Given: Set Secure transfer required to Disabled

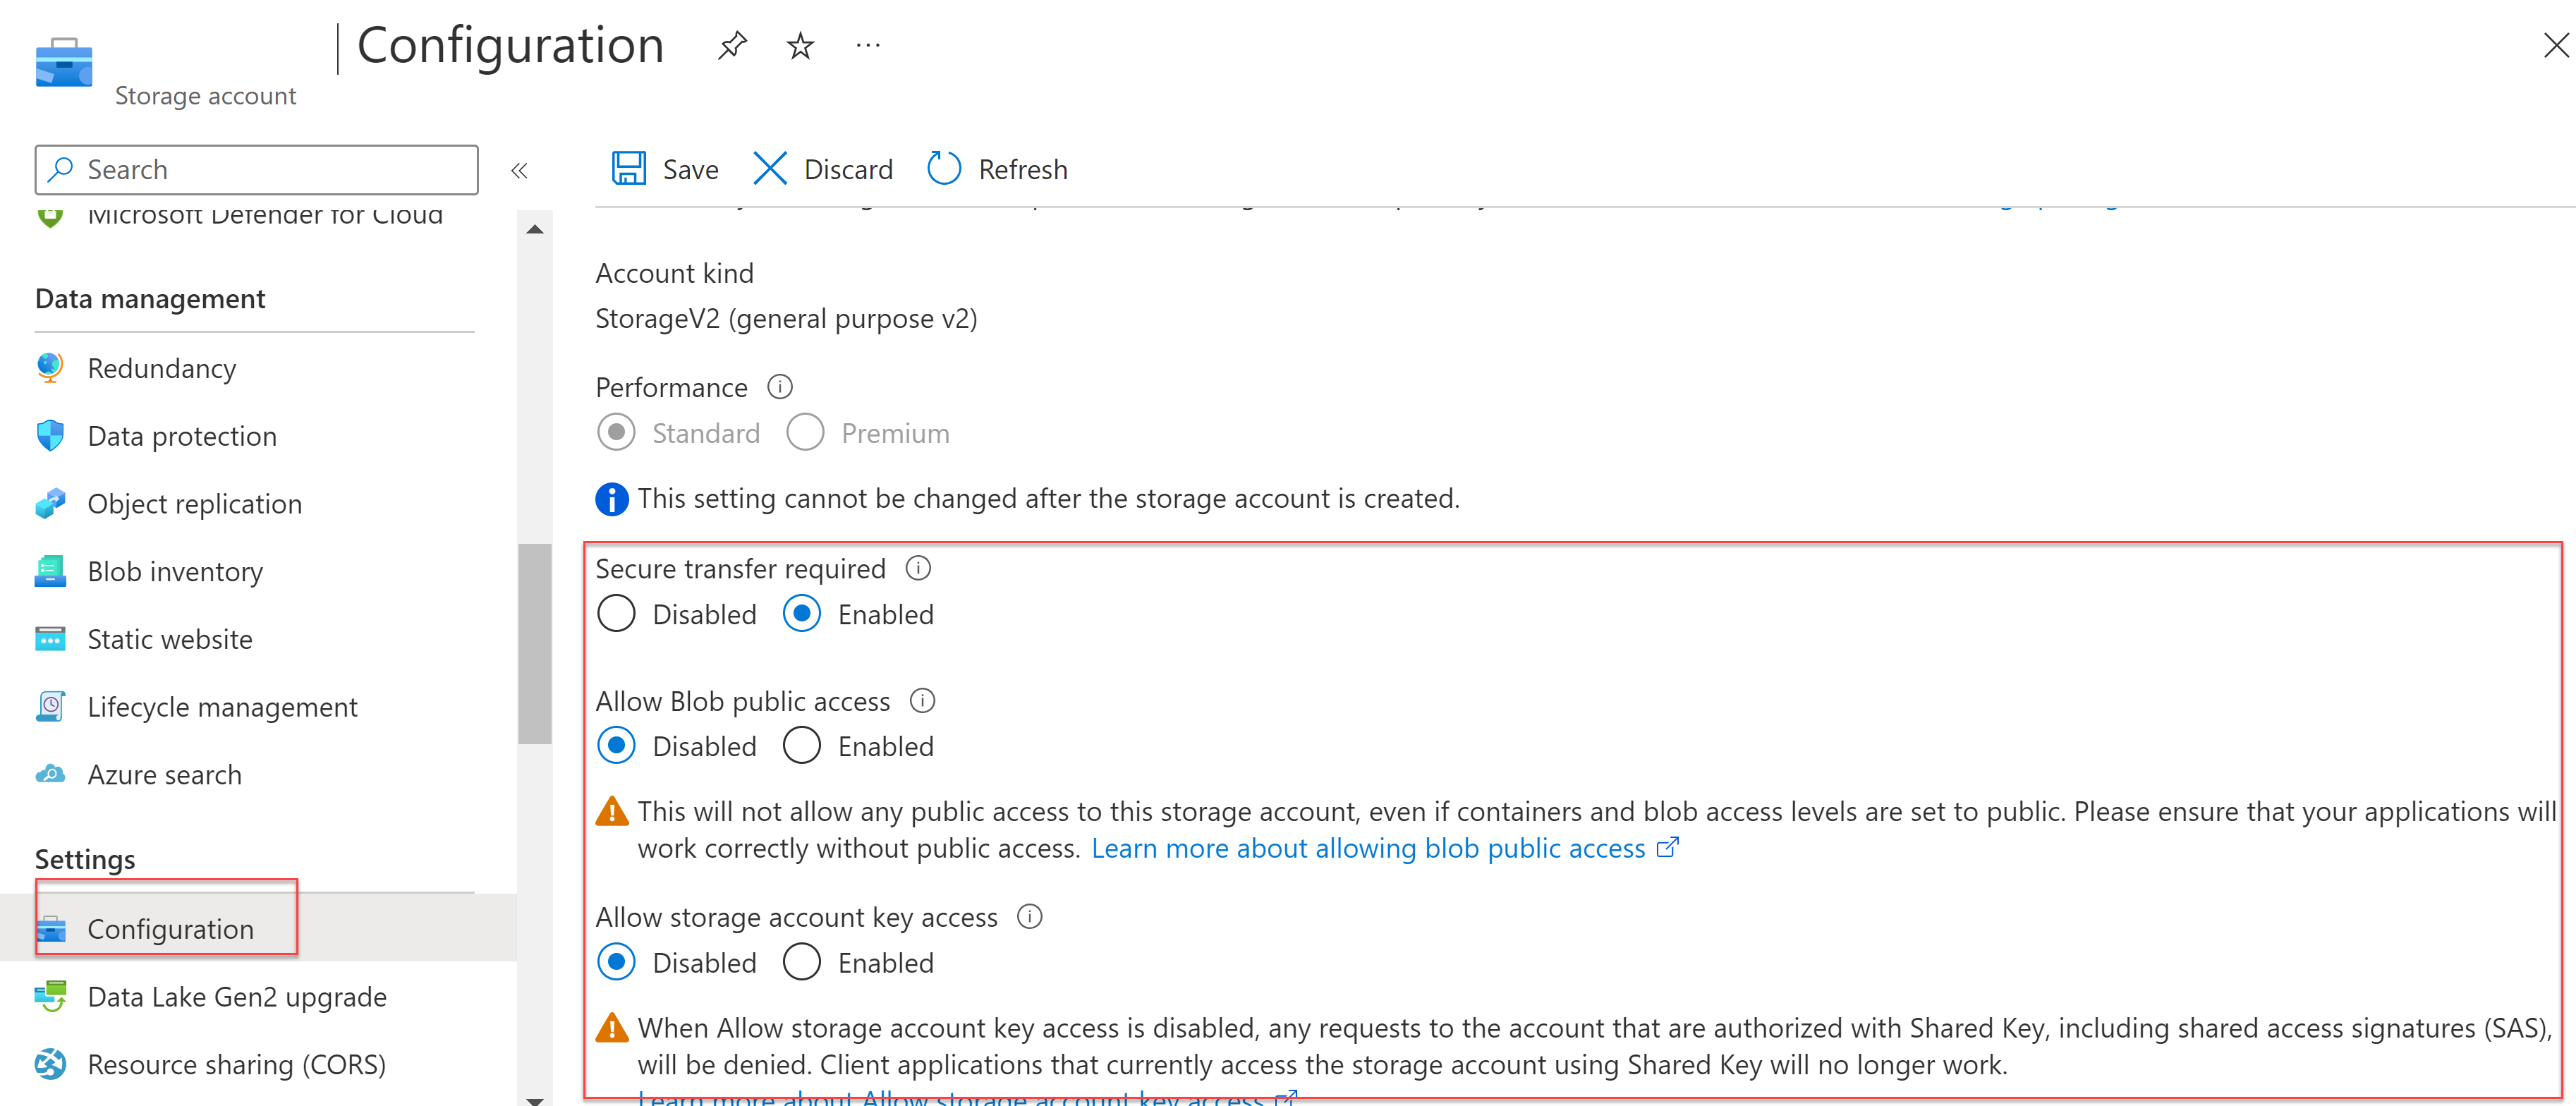Looking at the screenshot, I should tap(616, 614).
